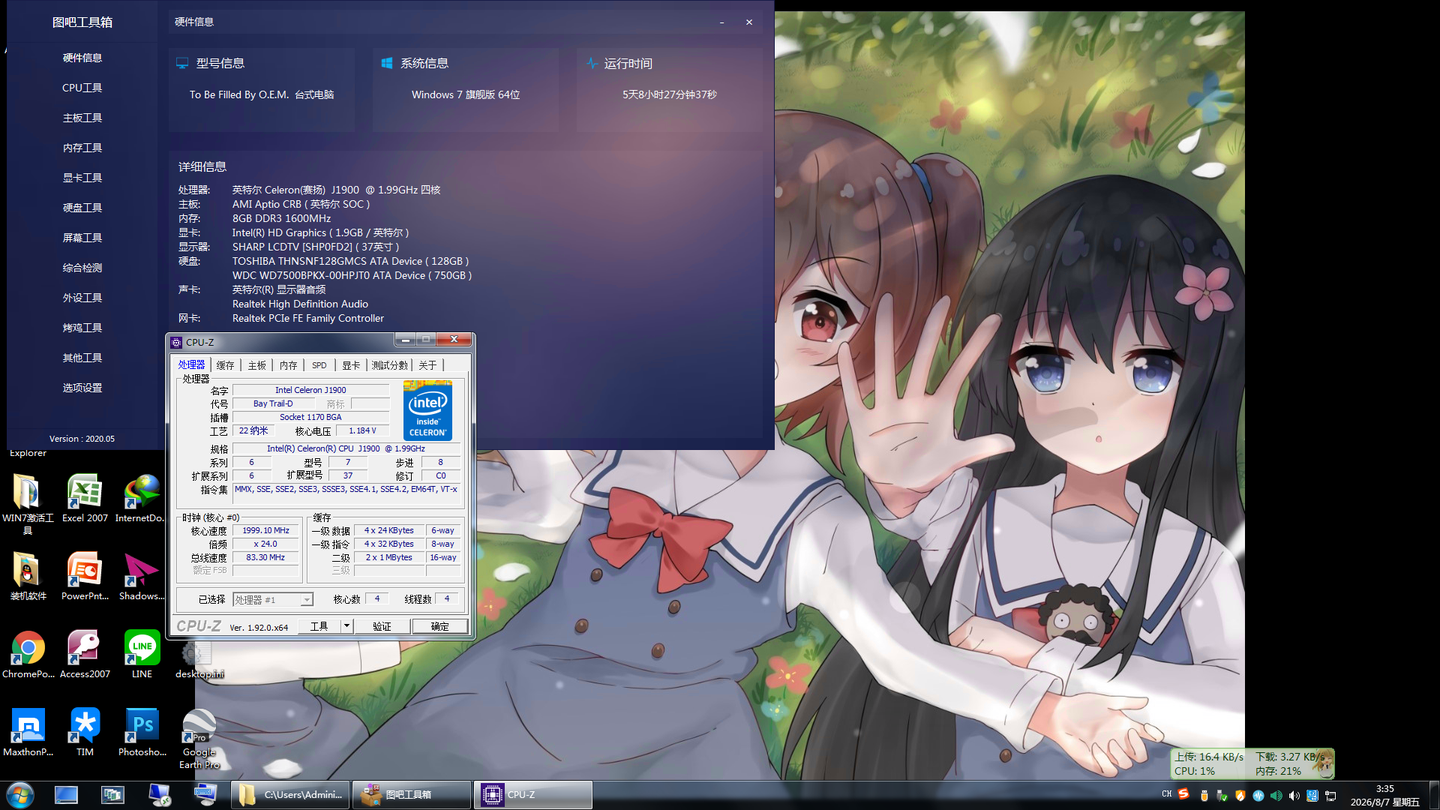Open 内存工具 in the 图吧工具箱 sidebar
1440x810 pixels.
point(82,148)
